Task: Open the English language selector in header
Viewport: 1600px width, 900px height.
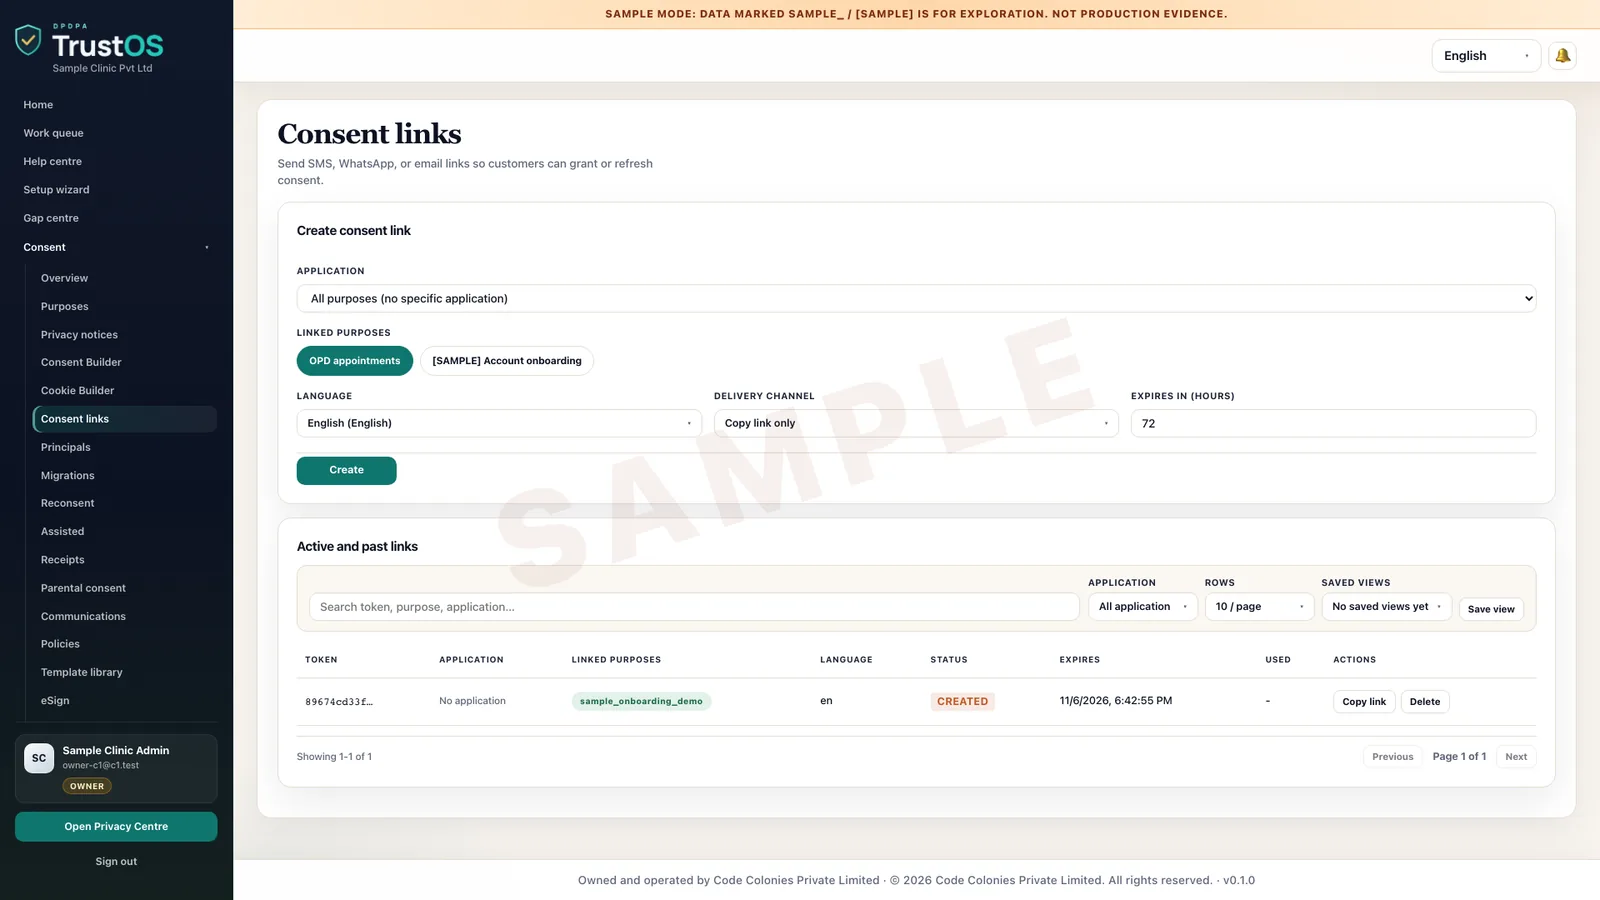Action: click(1486, 56)
